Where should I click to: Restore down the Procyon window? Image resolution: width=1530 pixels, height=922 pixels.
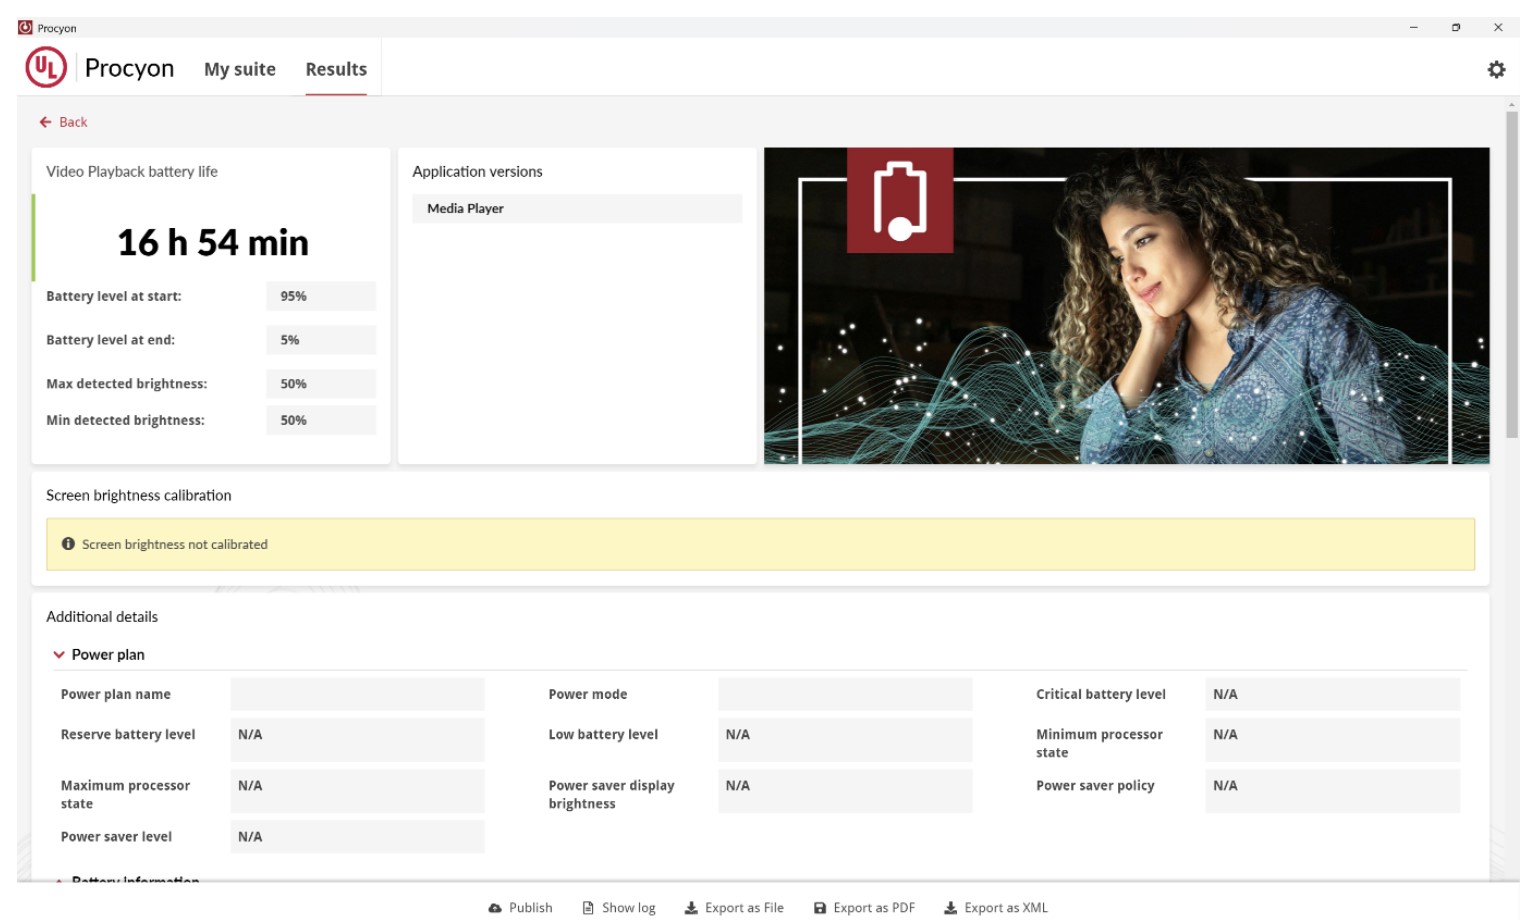(1456, 27)
